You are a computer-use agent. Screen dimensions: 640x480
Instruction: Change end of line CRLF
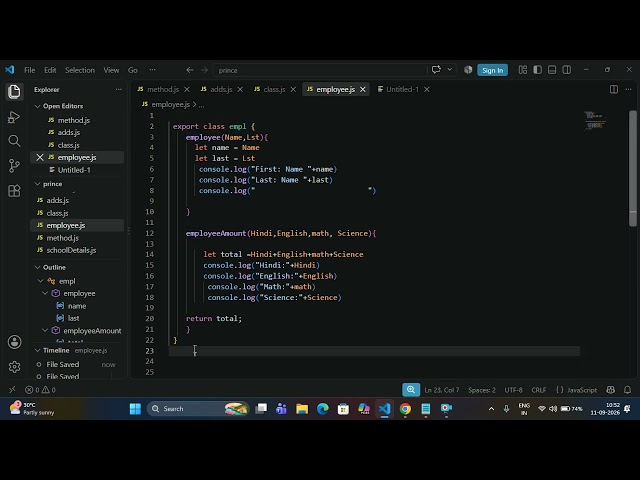pos(539,390)
